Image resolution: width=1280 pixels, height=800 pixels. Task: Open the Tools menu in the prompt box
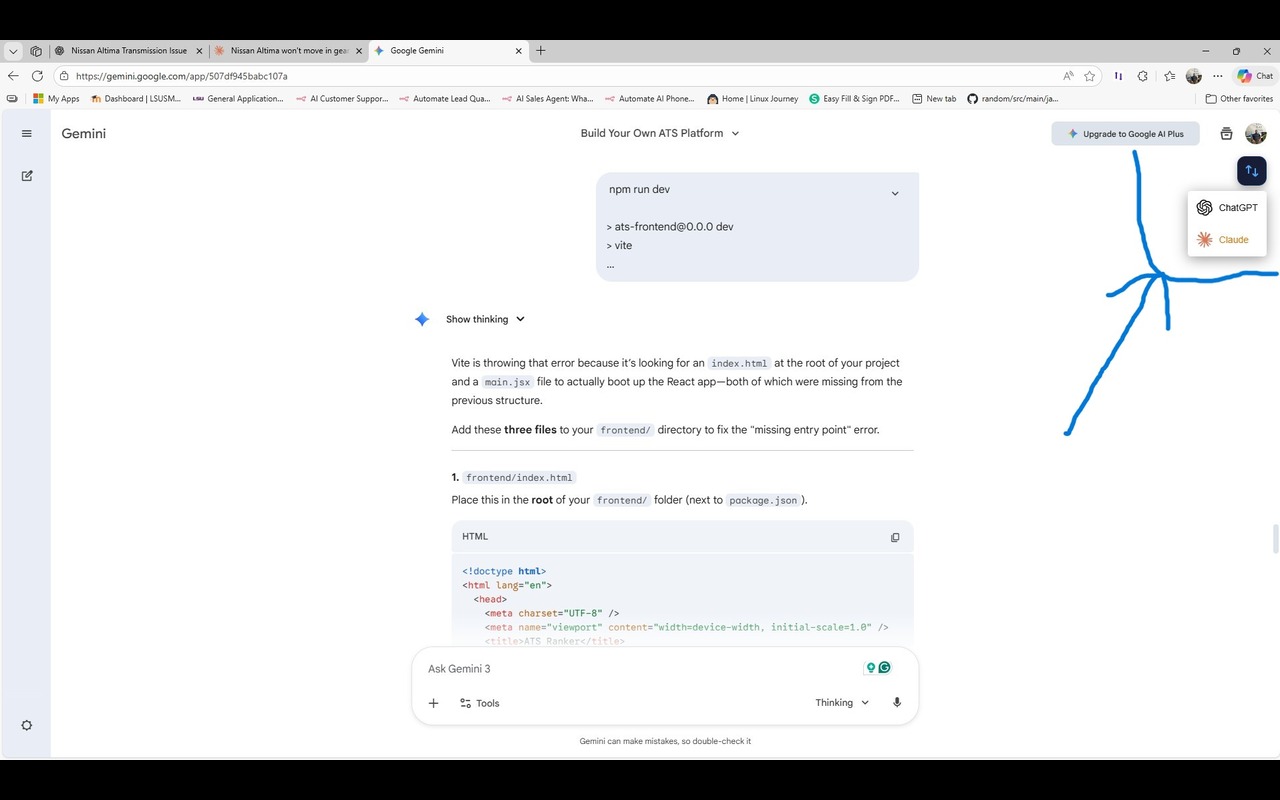pyautogui.click(x=479, y=703)
